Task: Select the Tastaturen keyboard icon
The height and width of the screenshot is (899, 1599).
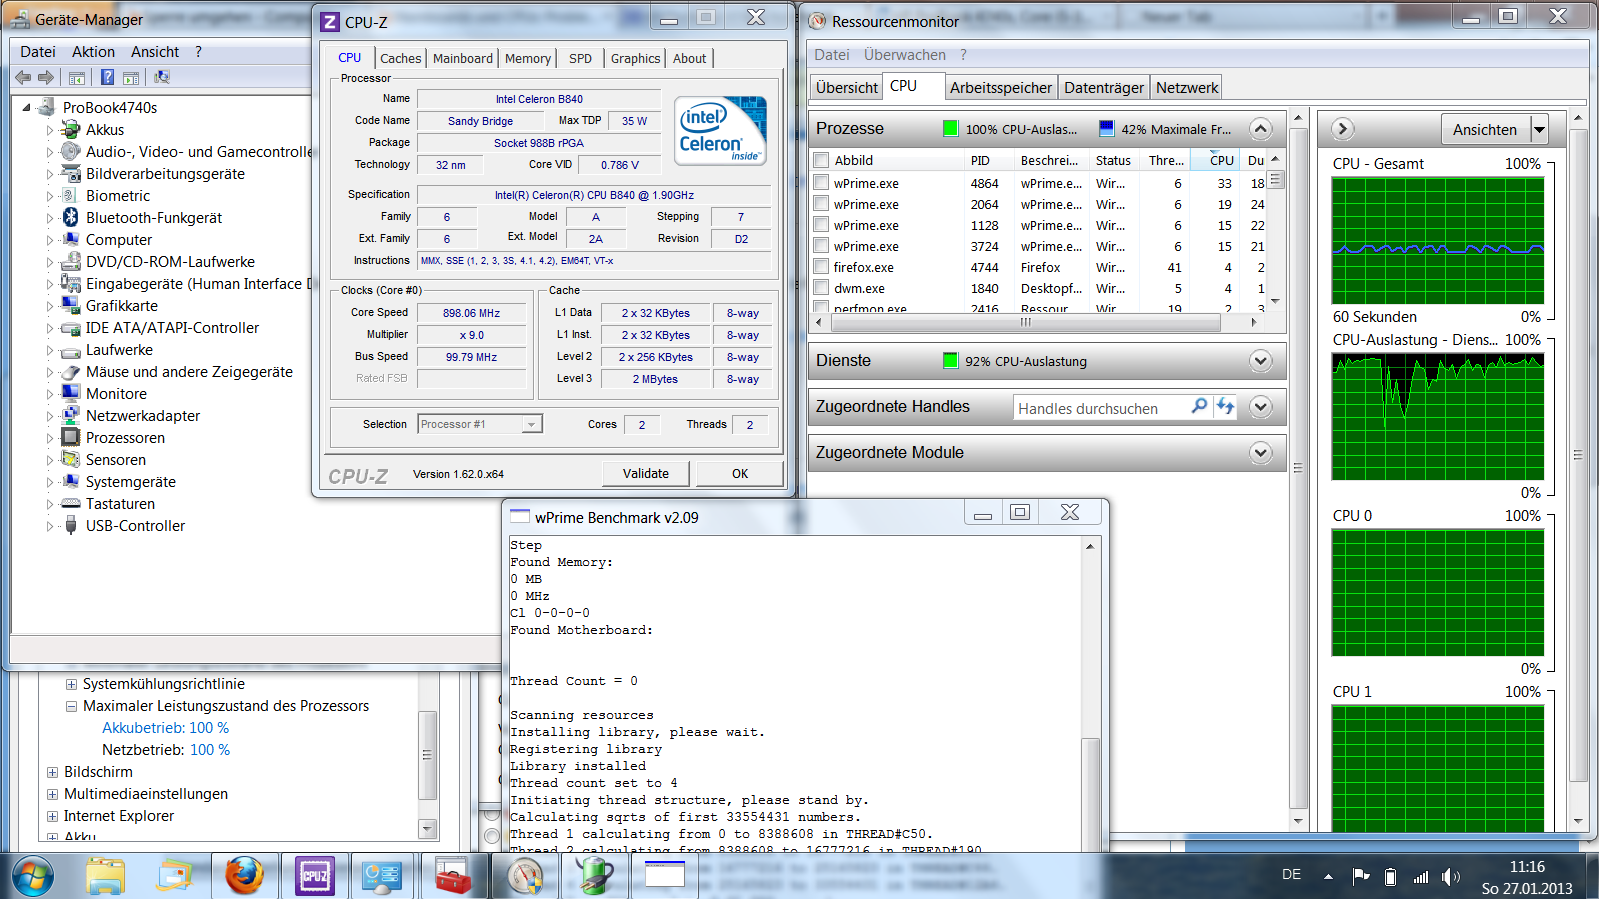Action: [70, 504]
